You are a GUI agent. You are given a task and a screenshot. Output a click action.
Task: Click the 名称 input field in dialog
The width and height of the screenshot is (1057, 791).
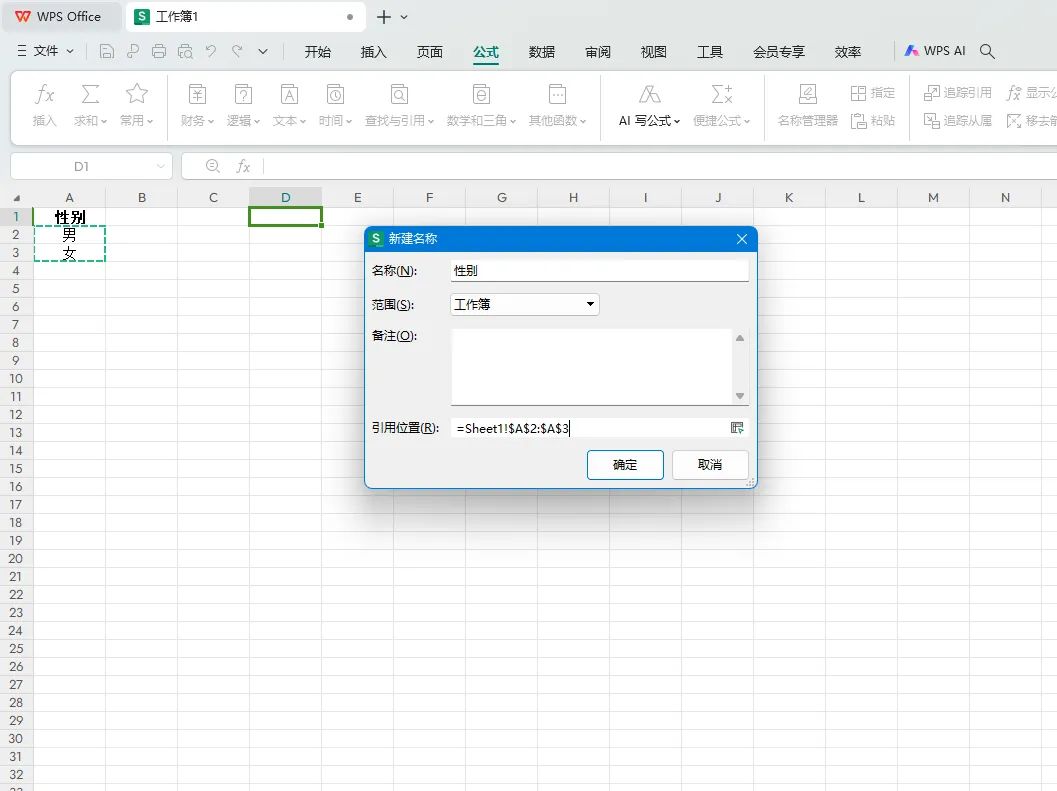[x=599, y=270]
